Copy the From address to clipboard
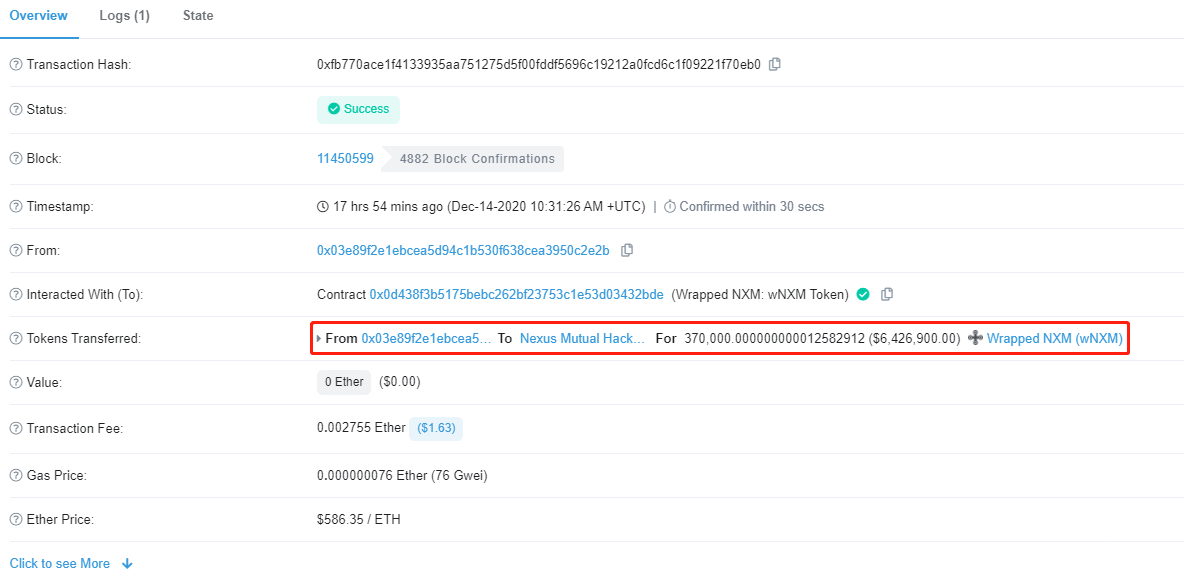This screenshot has height=583, width=1184. [x=627, y=250]
